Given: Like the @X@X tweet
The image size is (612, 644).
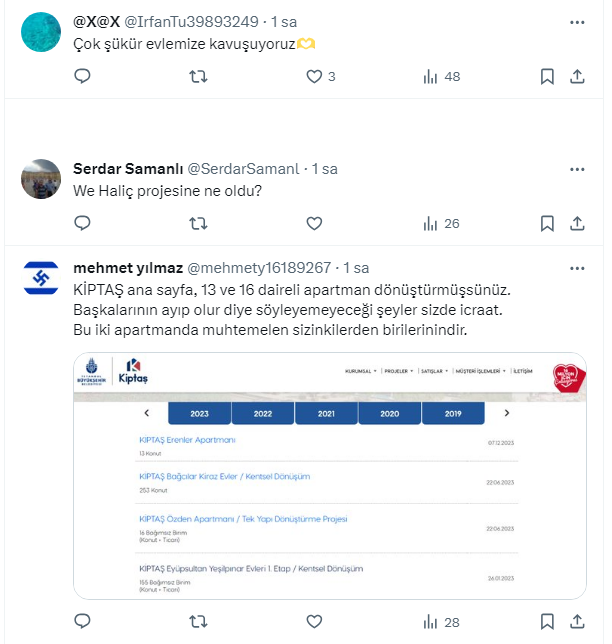Looking at the screenshot, I should point(314,76).
